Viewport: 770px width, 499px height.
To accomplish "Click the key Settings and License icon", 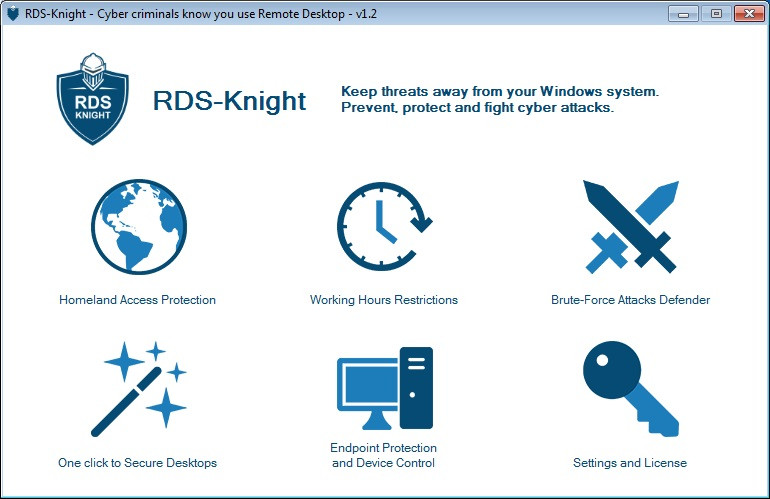I will [631, 388].
